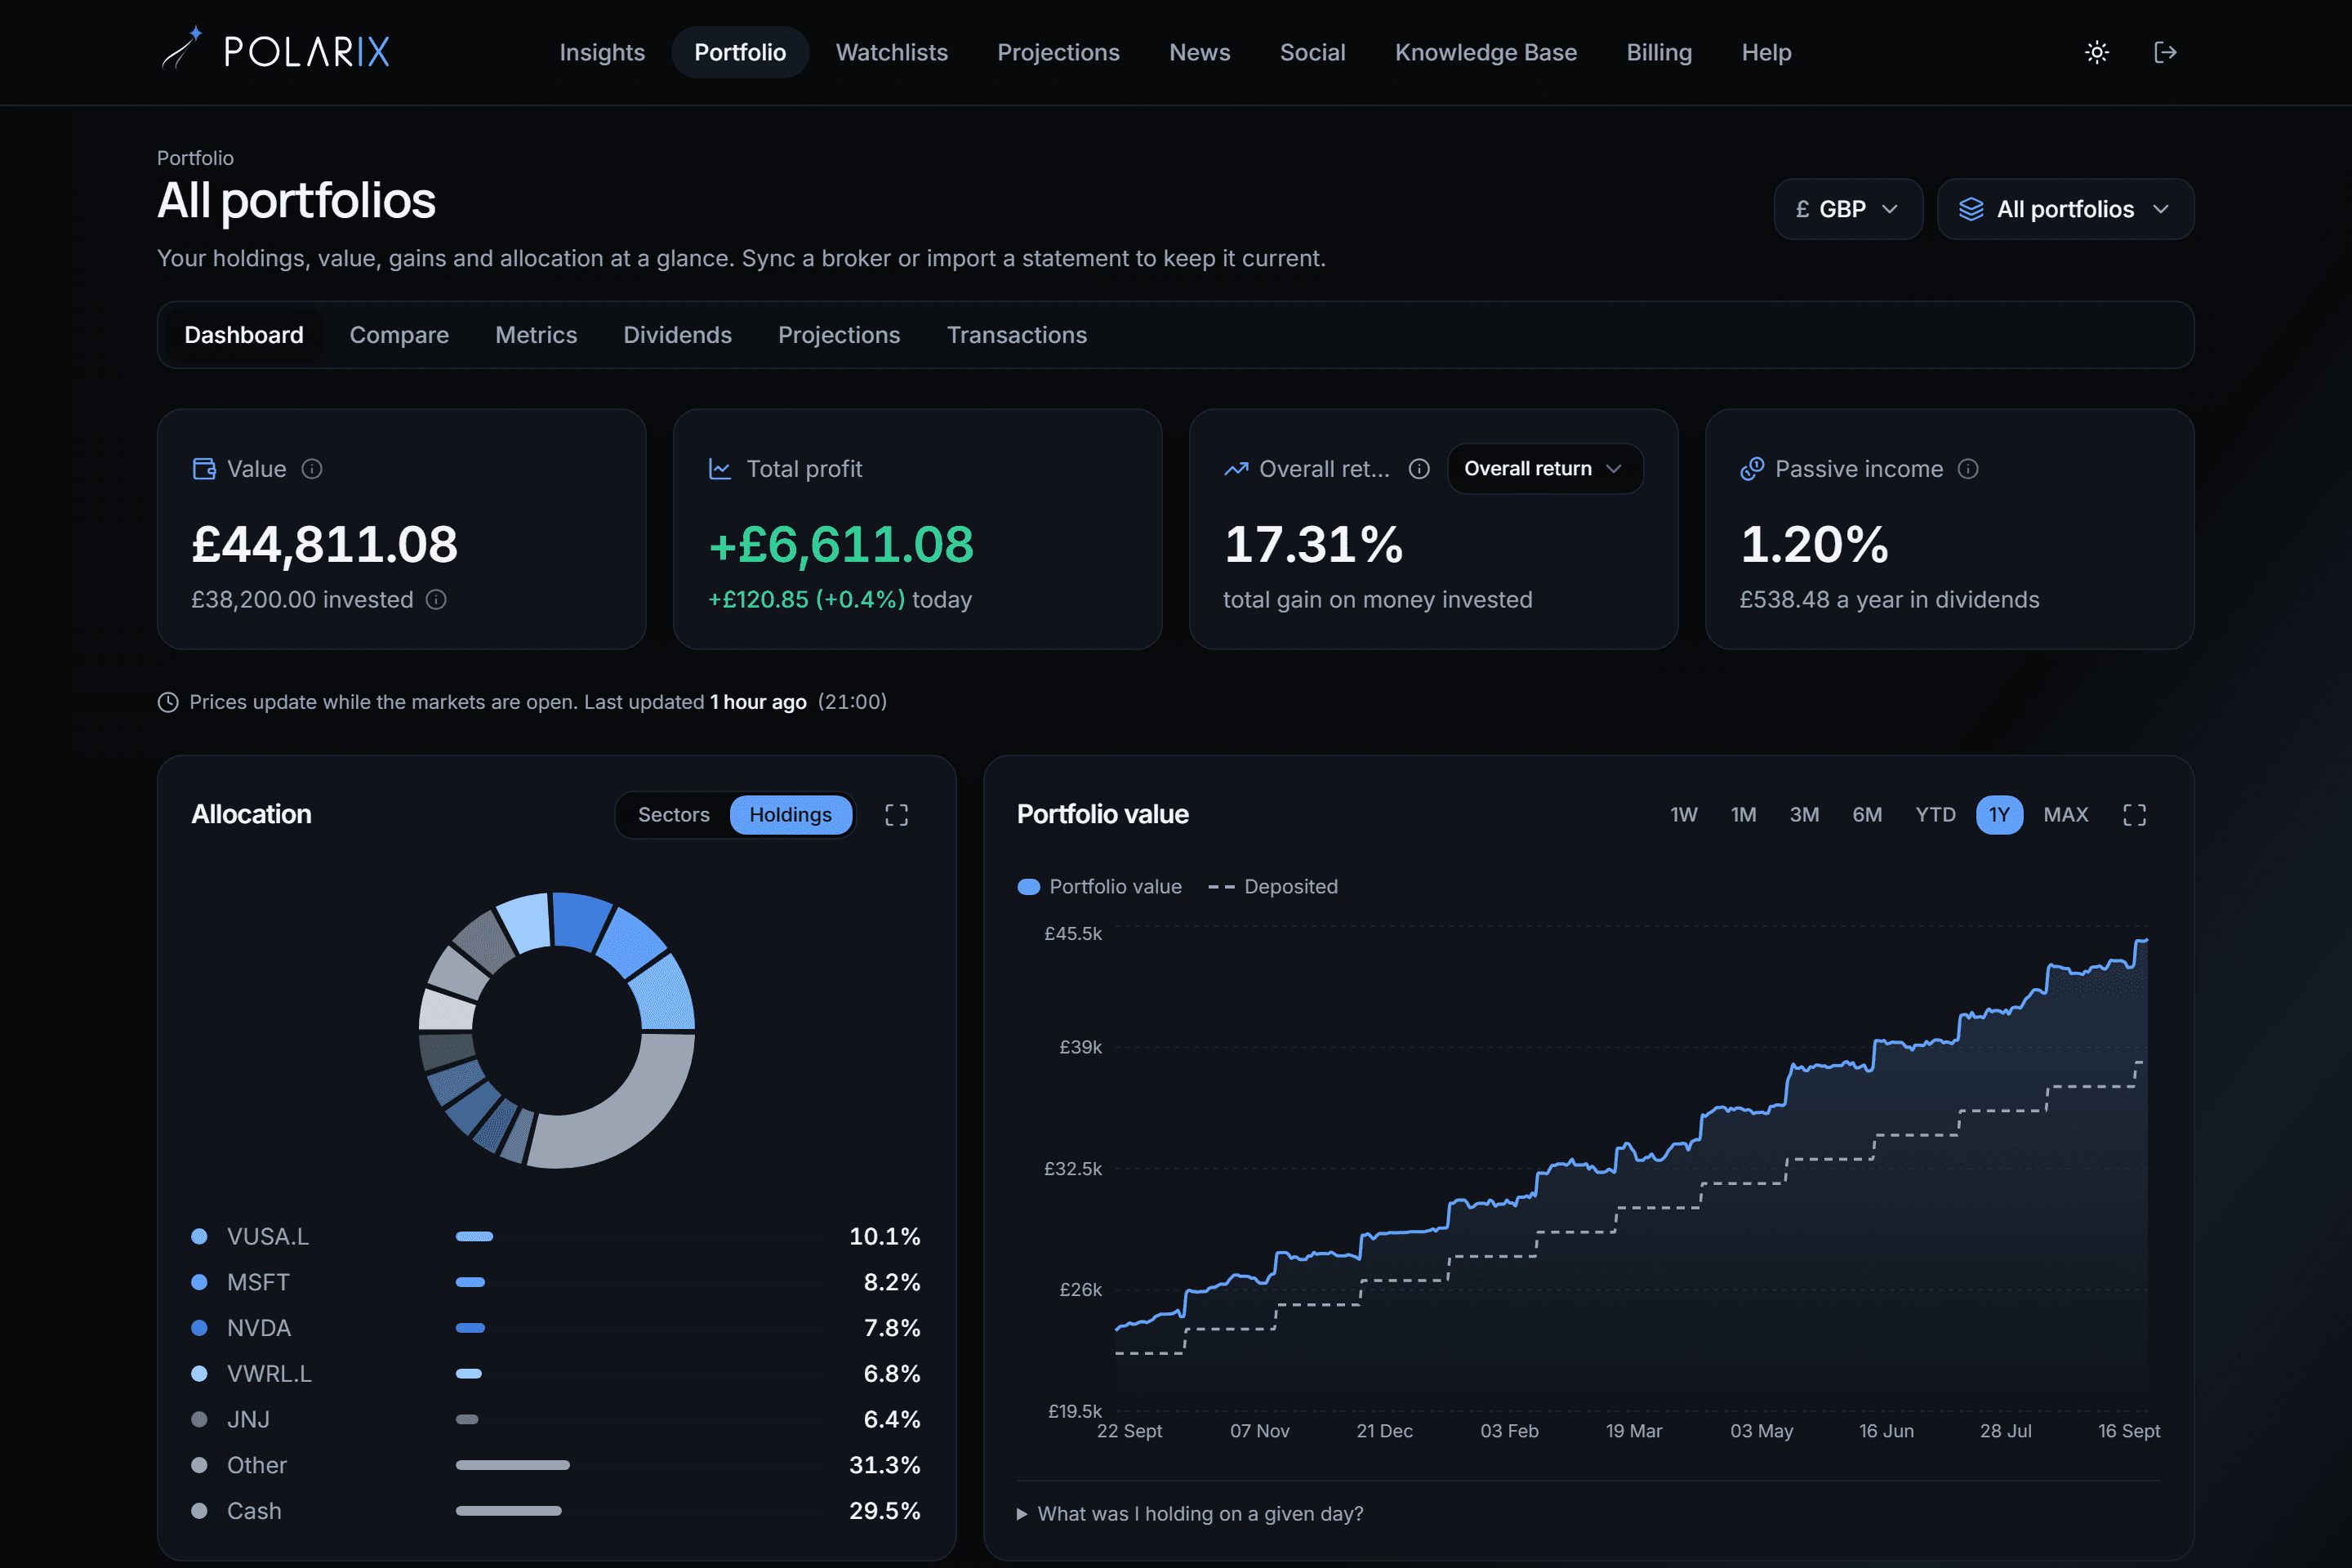Select the 1W time range
Viewport: 2352px width, 1568px height.
pos(1684,815)
